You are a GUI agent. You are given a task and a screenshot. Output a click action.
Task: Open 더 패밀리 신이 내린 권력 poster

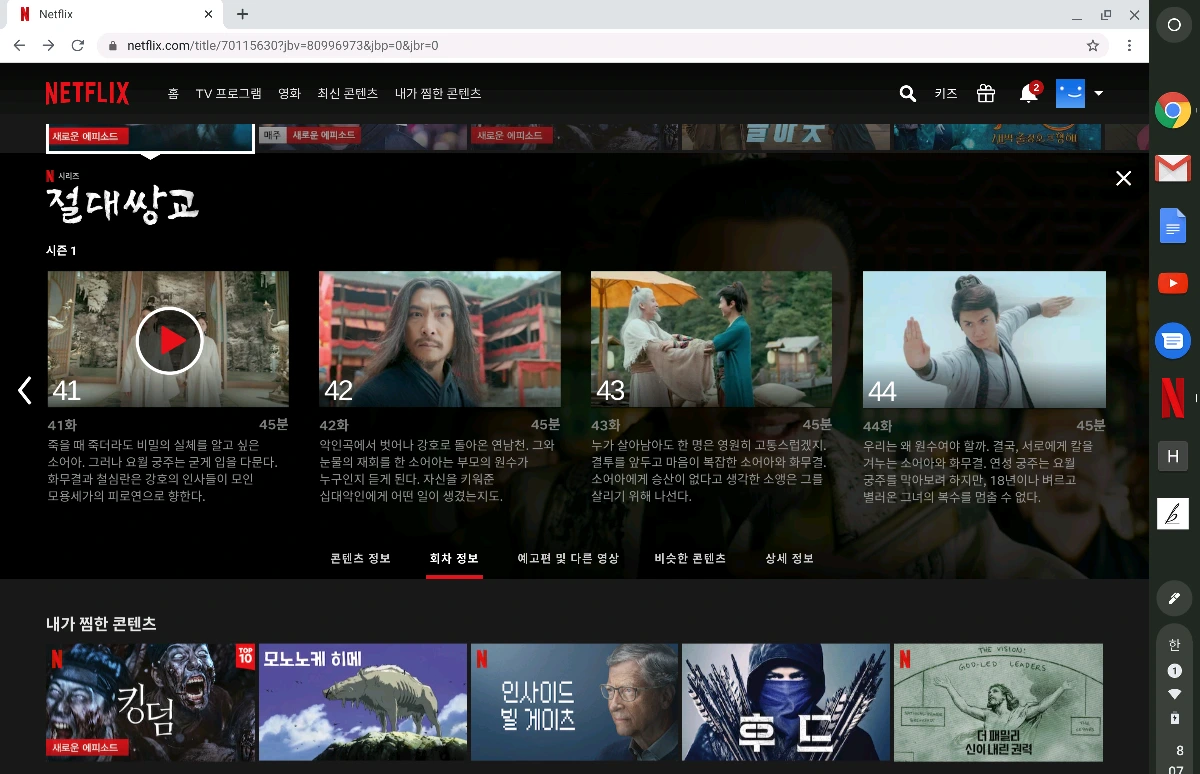(x=998, y=703)
